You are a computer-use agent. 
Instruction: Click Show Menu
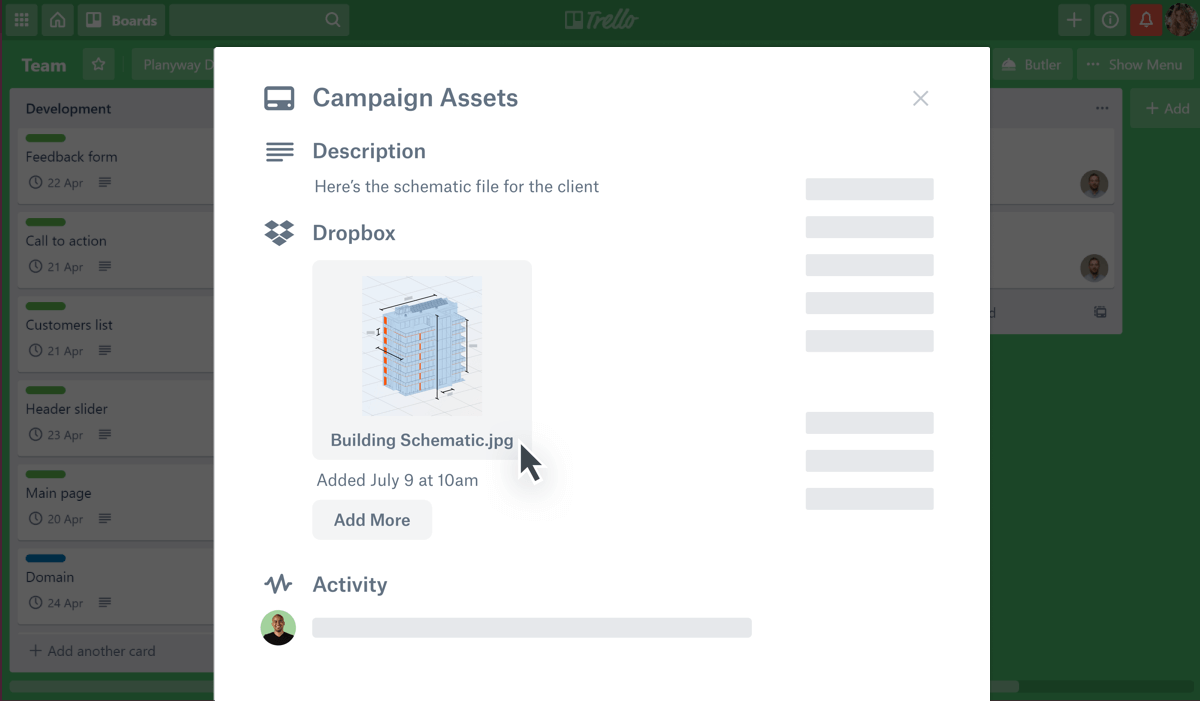tap(1136, 63)
